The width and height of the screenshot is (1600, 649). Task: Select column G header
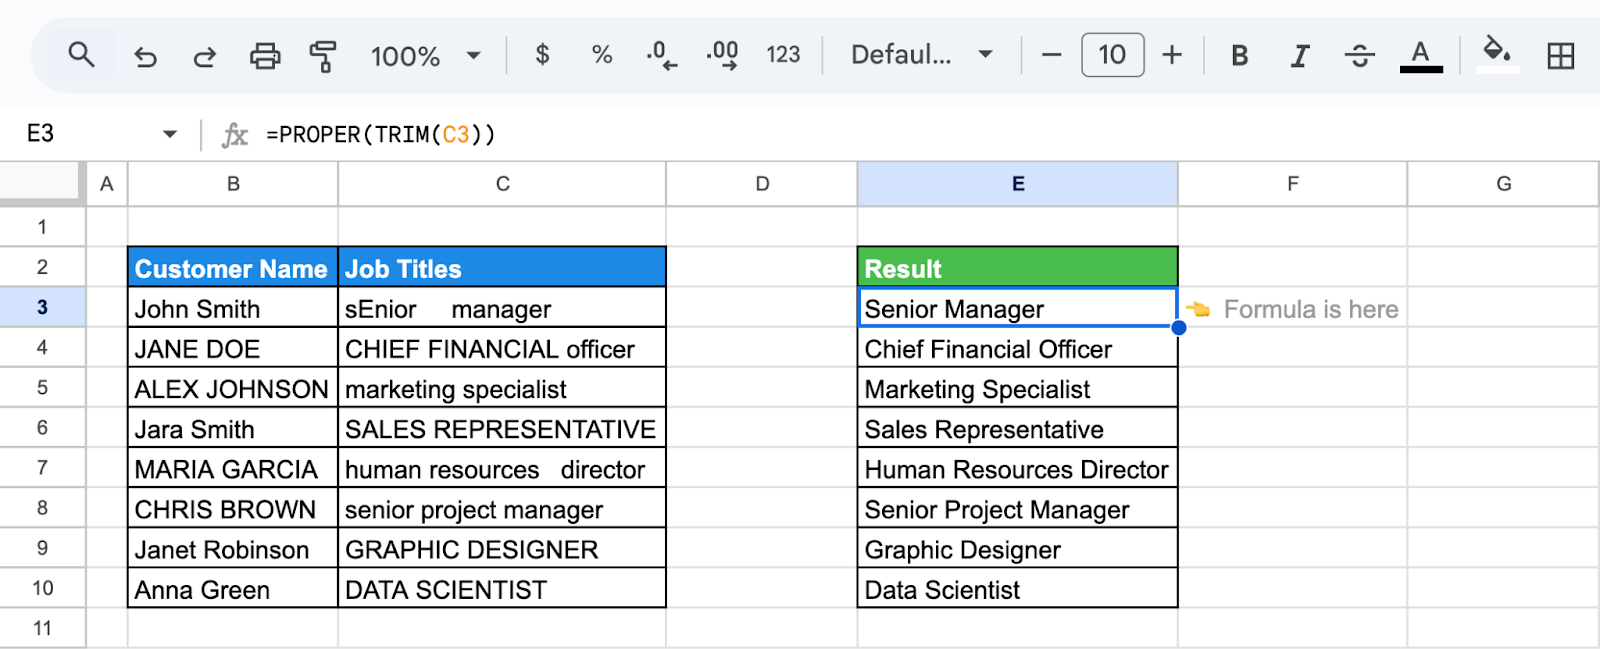click(x=1503, y=184)
